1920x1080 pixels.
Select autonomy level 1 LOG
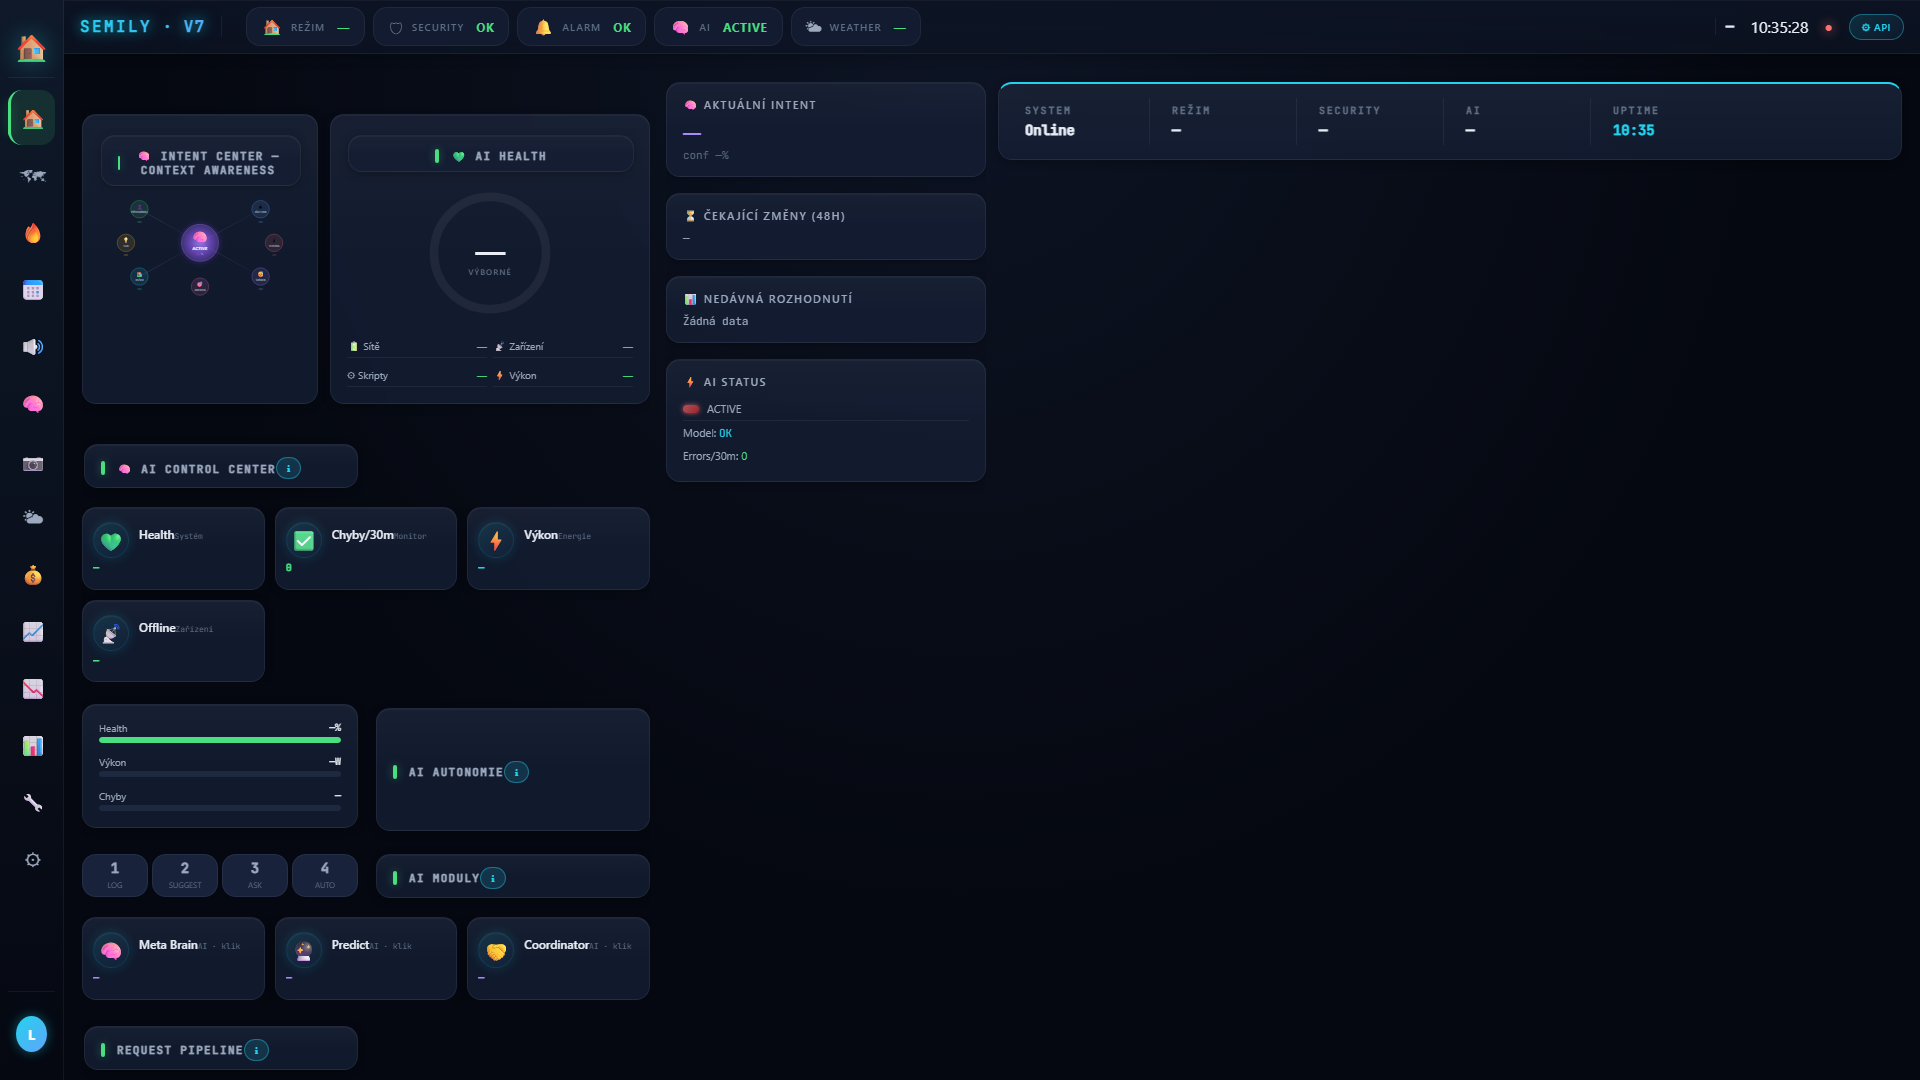pyautogui.click(x=115, y=875)
